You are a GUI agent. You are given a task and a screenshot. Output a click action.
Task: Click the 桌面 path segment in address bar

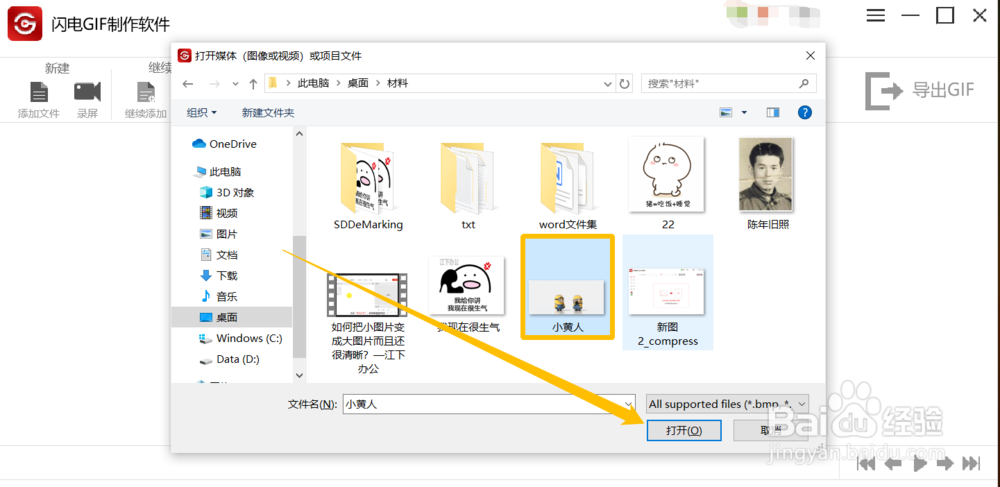point(358,84)
